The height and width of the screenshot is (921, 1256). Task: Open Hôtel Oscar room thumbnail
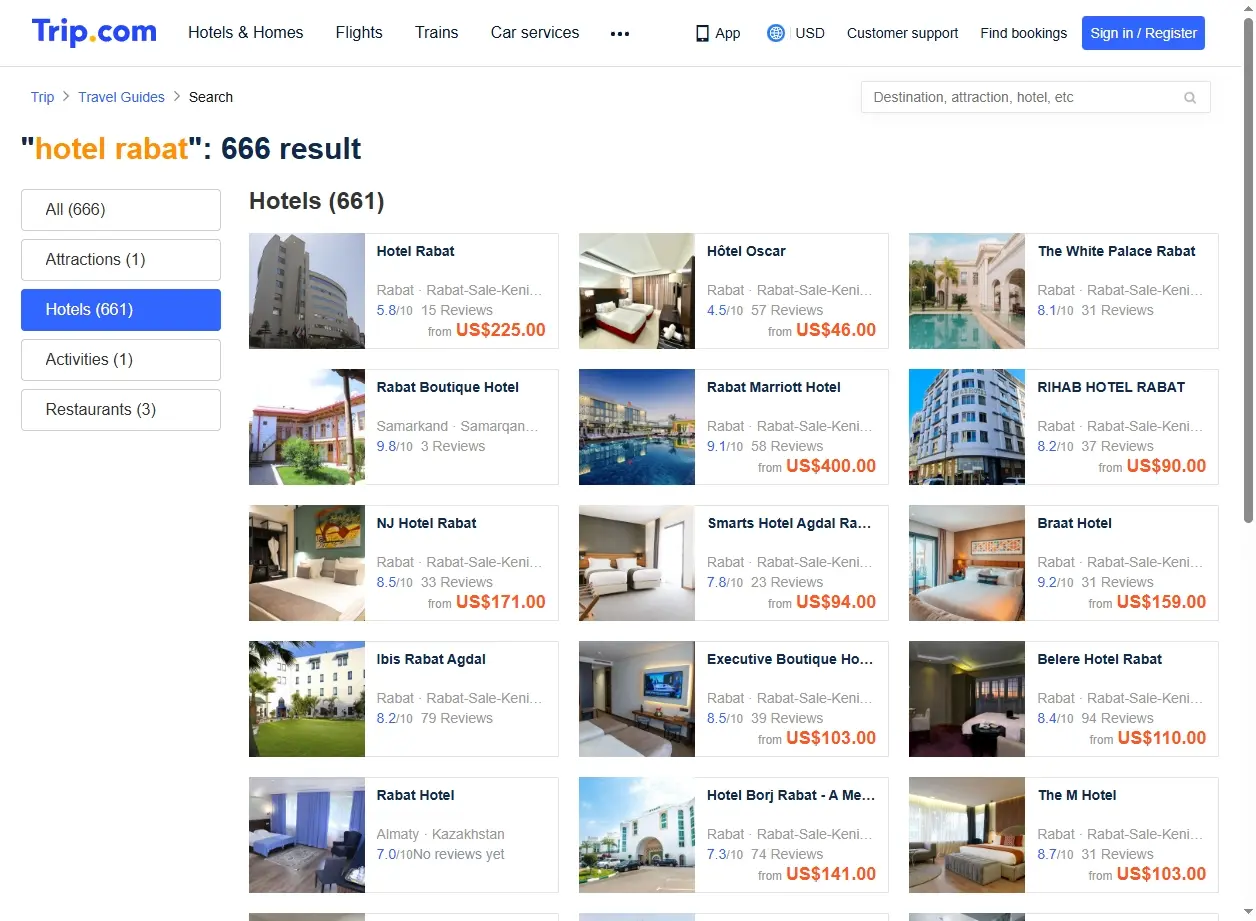(x=637, y=291)
